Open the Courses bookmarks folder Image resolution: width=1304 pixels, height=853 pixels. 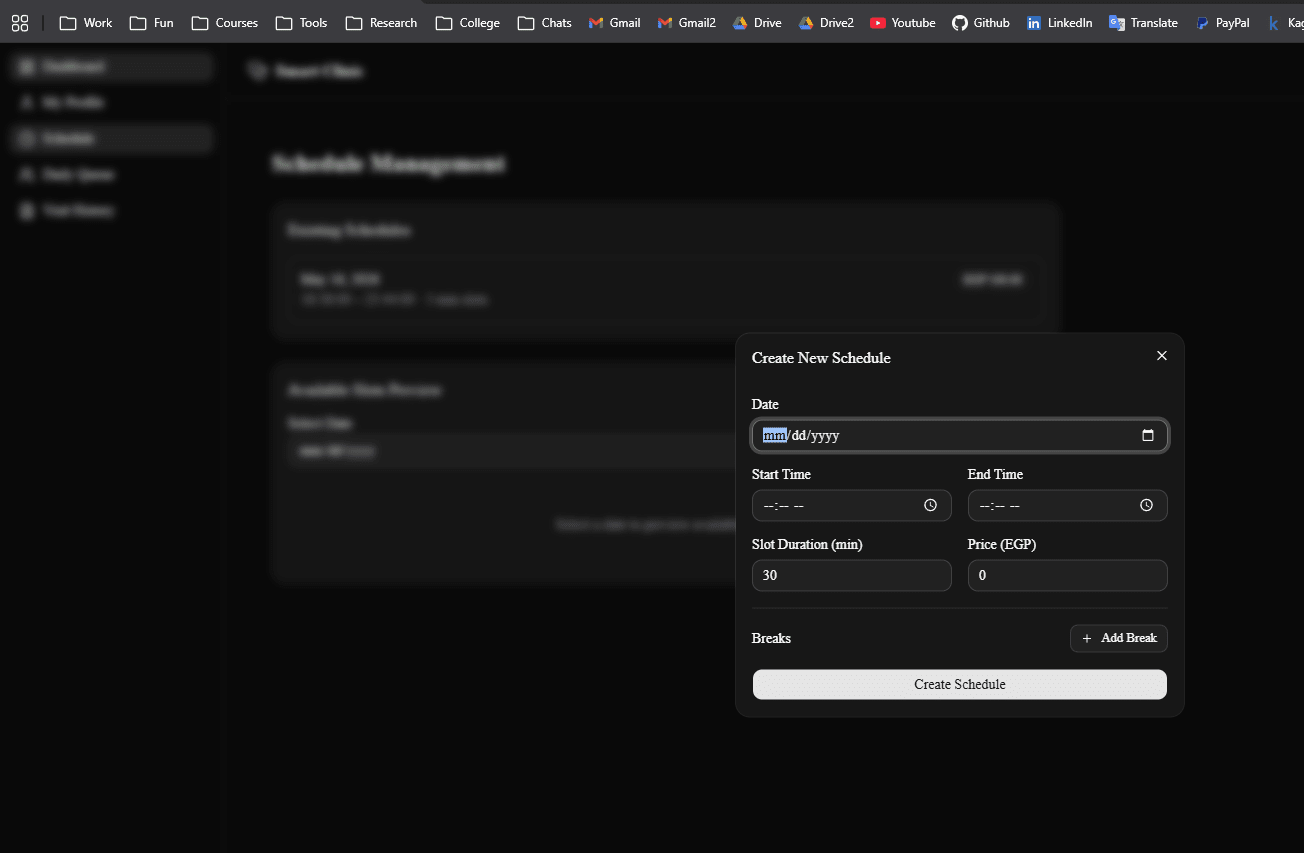pyautogui.click(x=225, y=23)
